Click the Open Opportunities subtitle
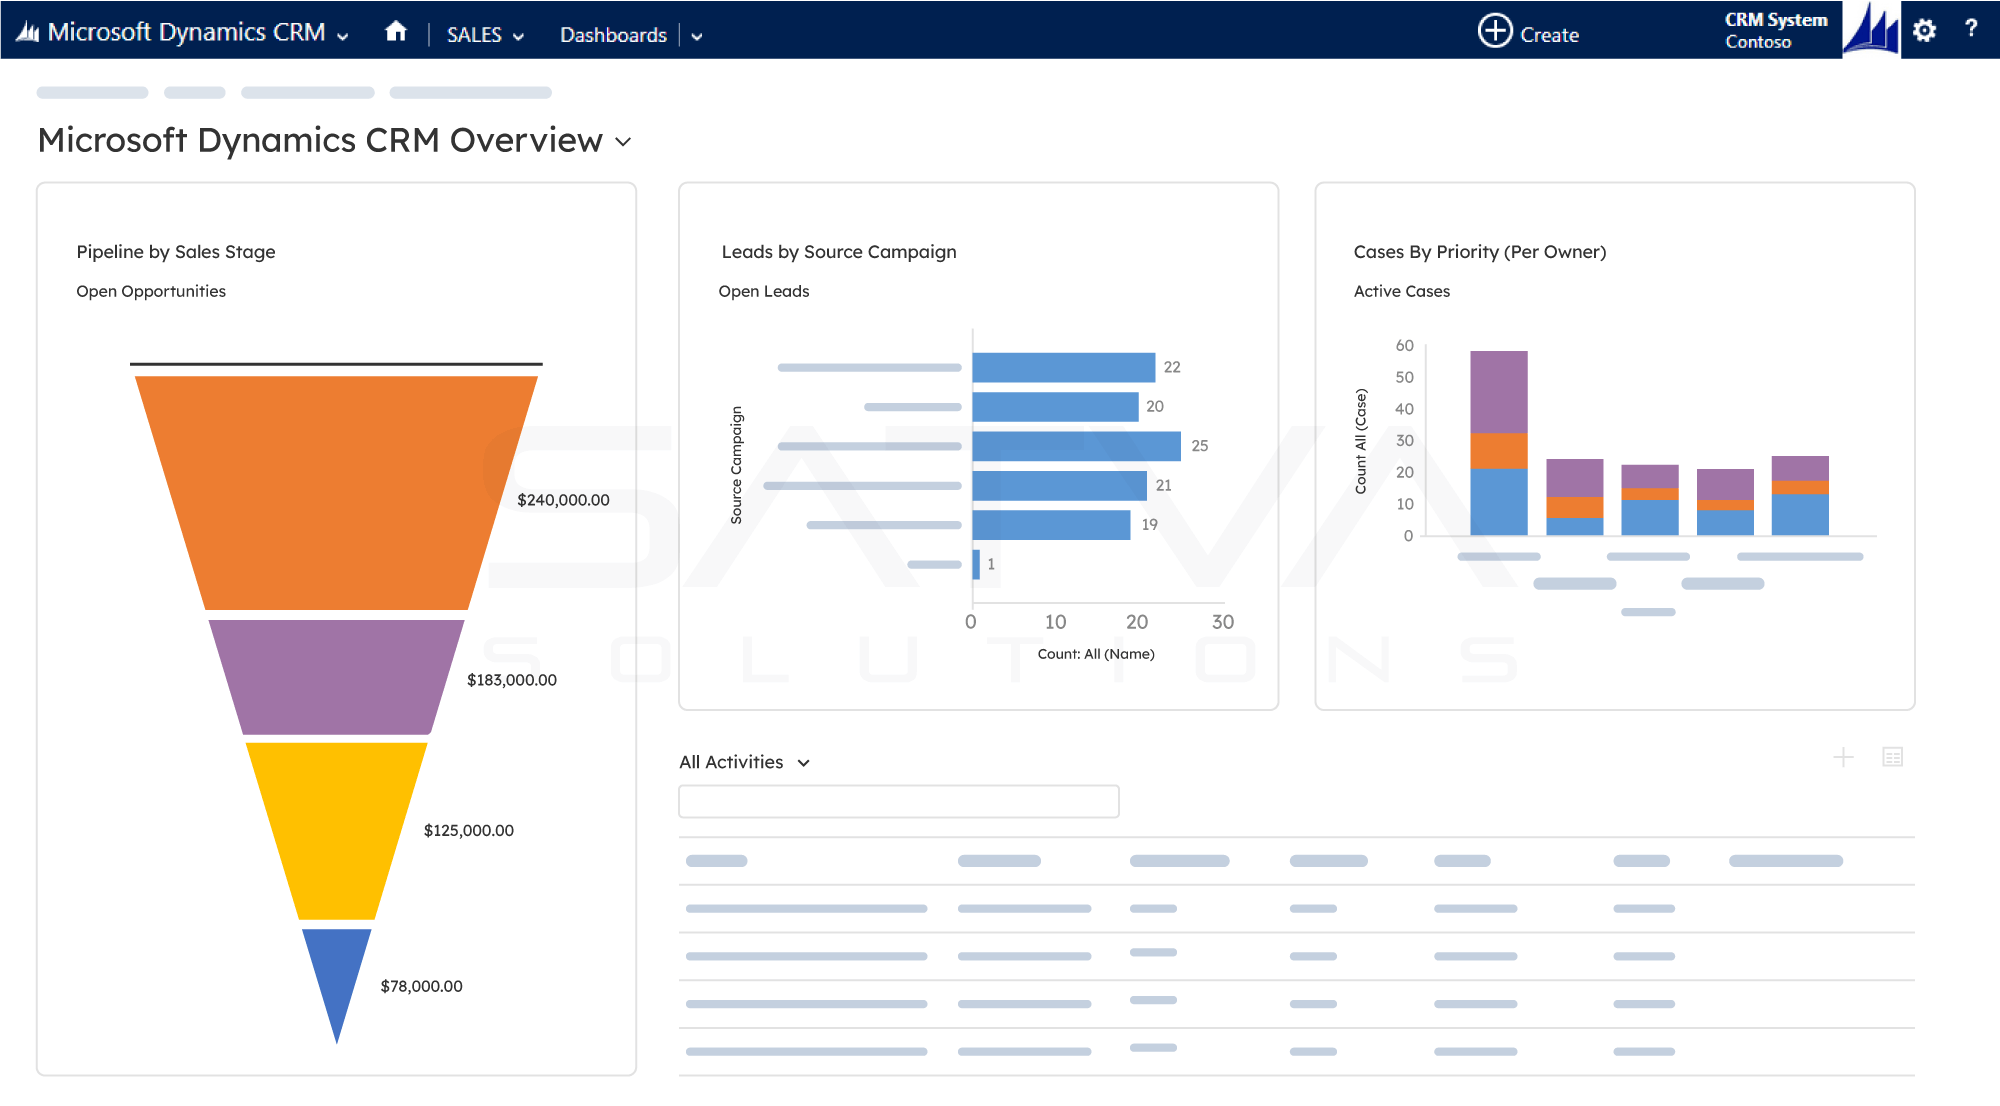Screen dimensions: 2000x1106 coord(151,291)
